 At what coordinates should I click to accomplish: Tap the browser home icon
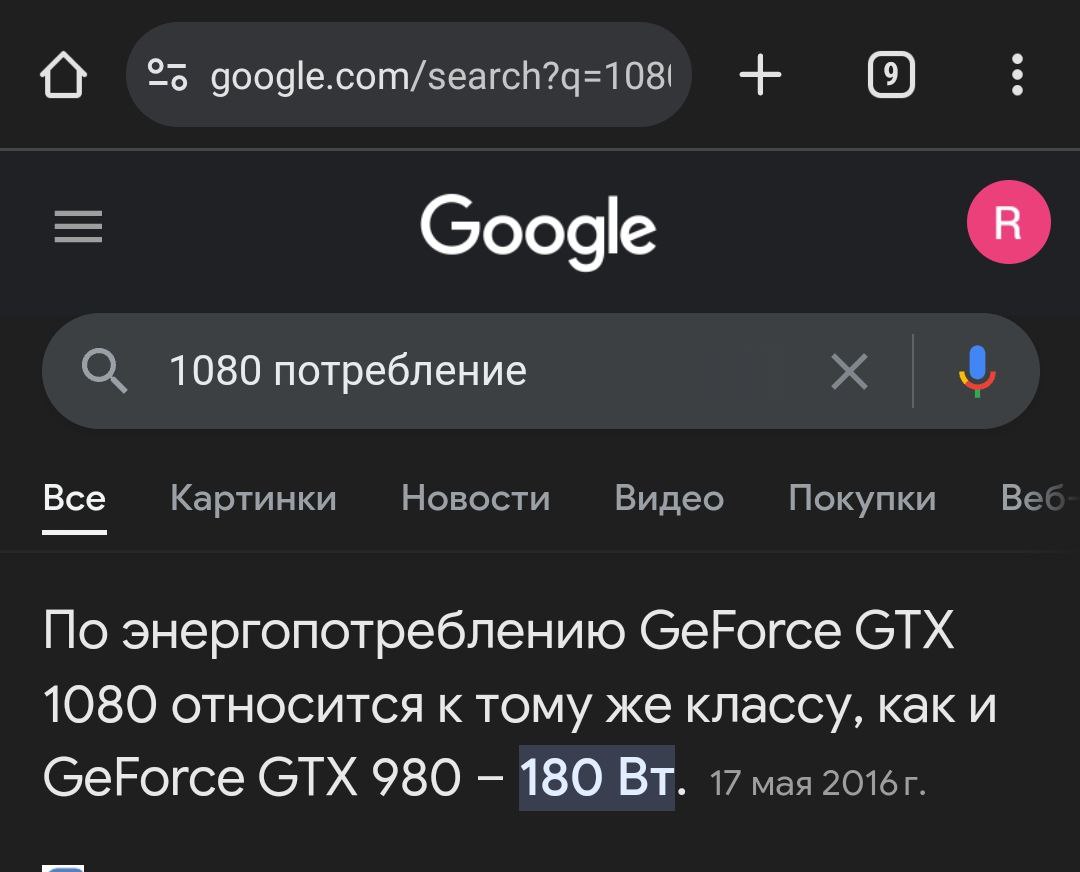tap(63, 75)
